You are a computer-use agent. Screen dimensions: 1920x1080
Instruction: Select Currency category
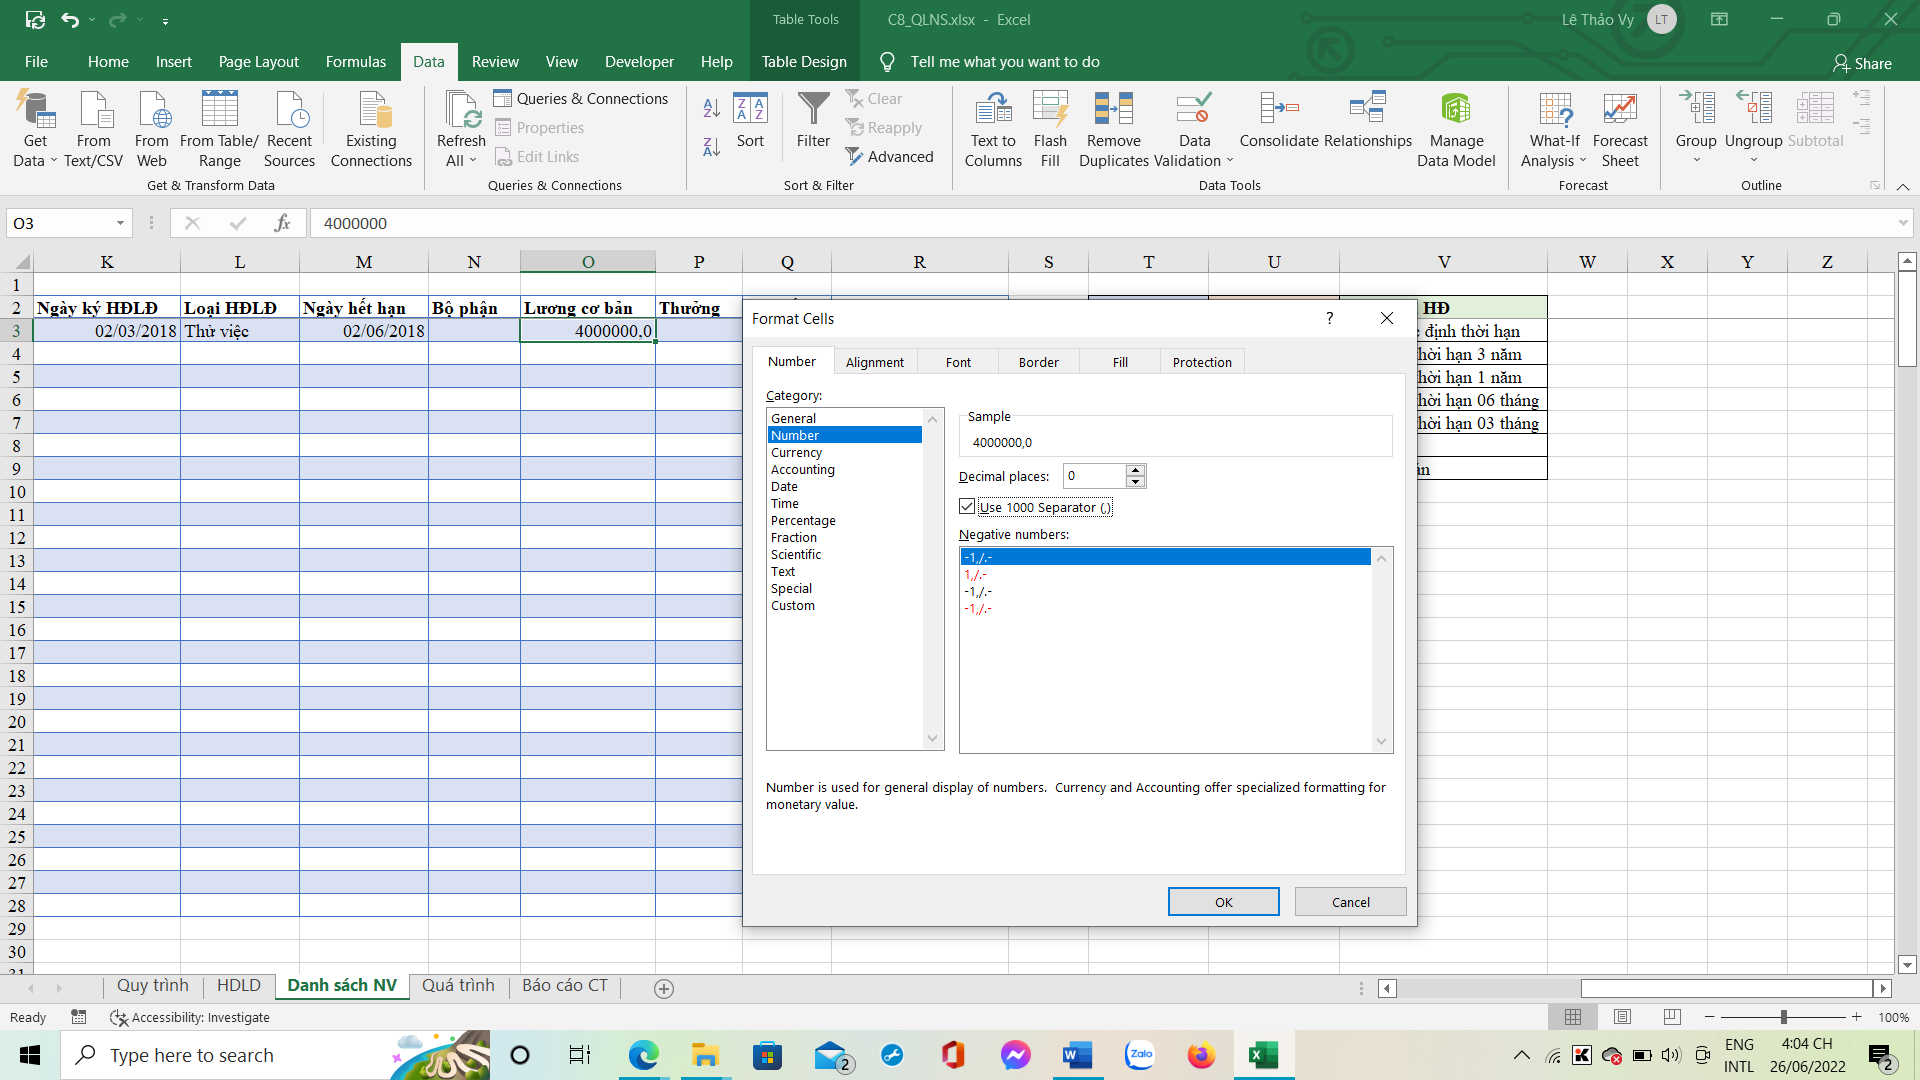(796, 453)
